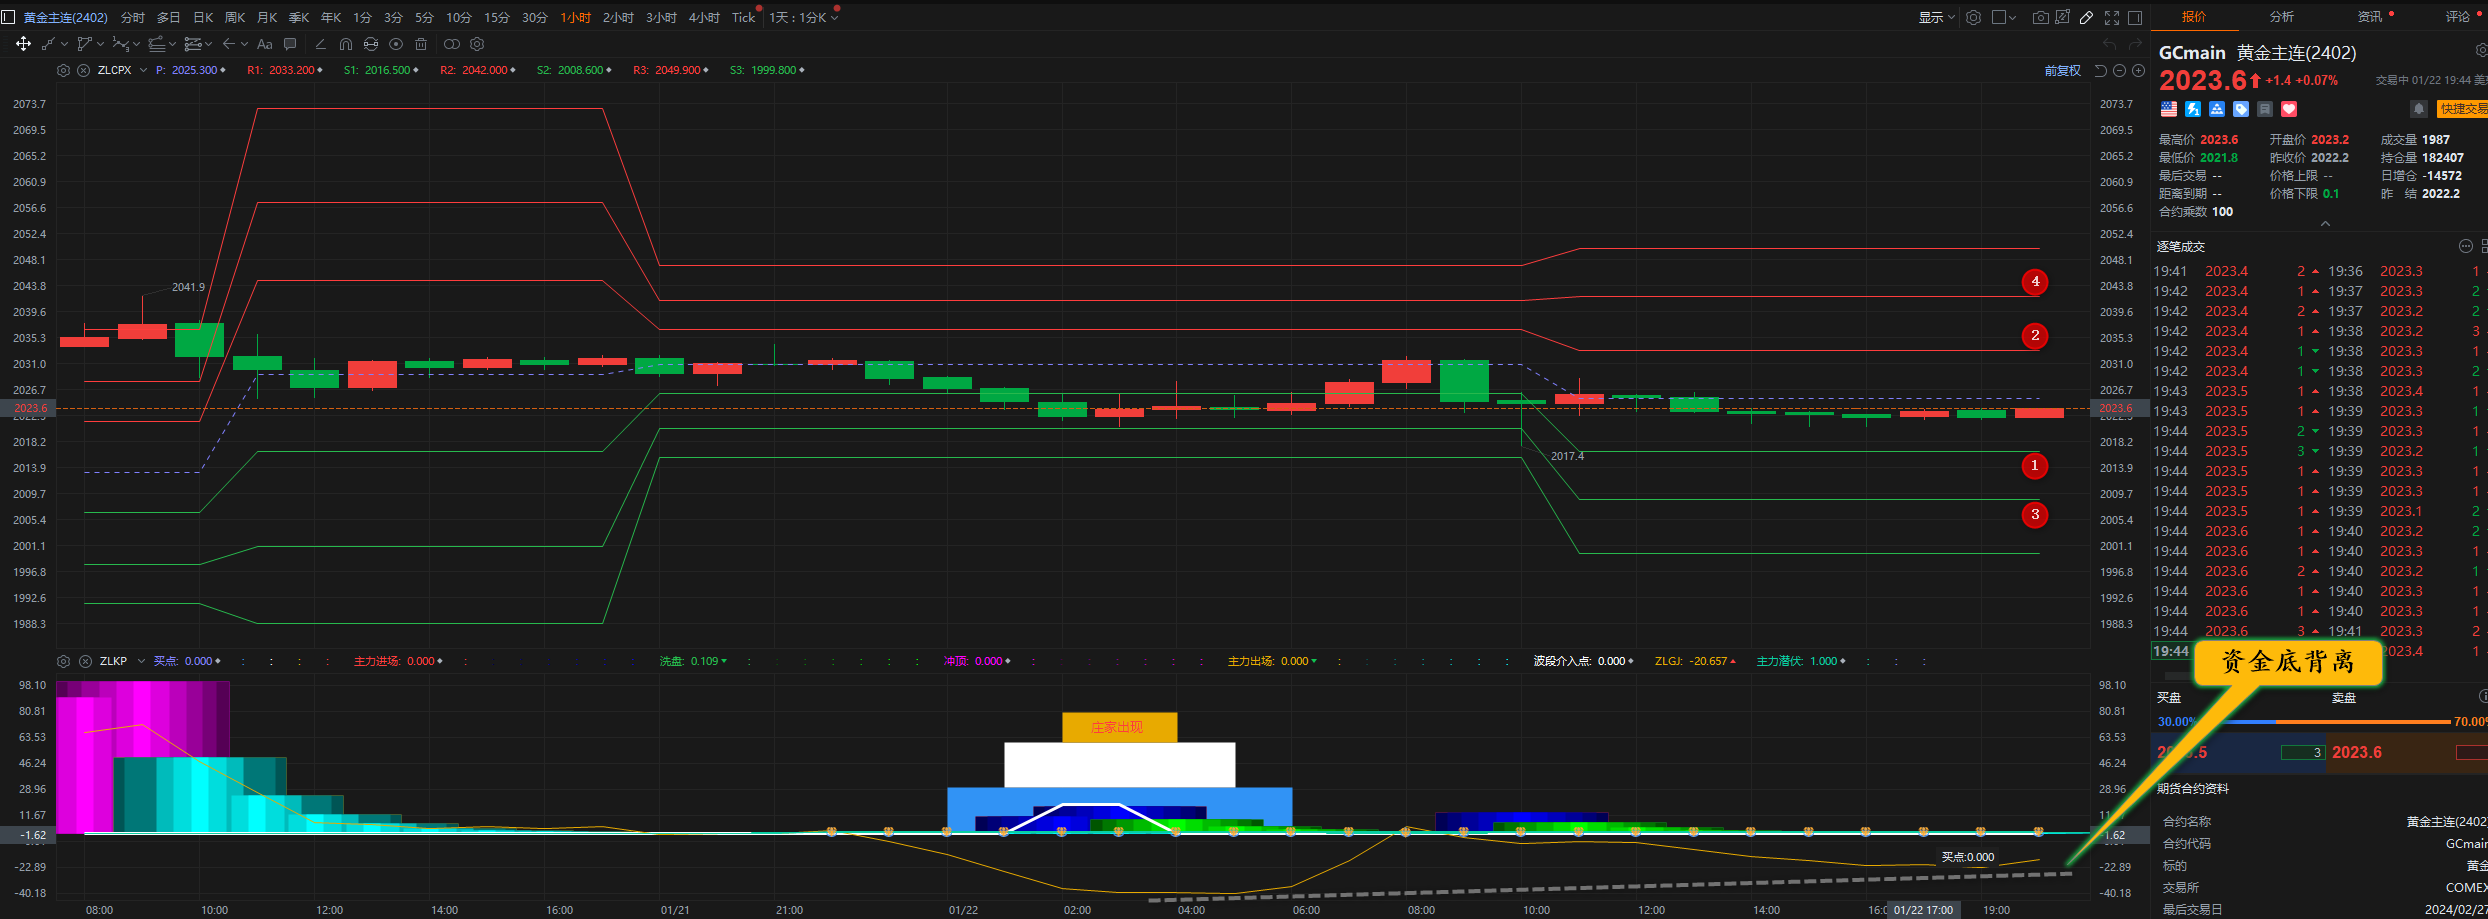This screenshot has height=919, width=2488.
Task: Switch chart to 周K period
Action: (x=235, y=17)
